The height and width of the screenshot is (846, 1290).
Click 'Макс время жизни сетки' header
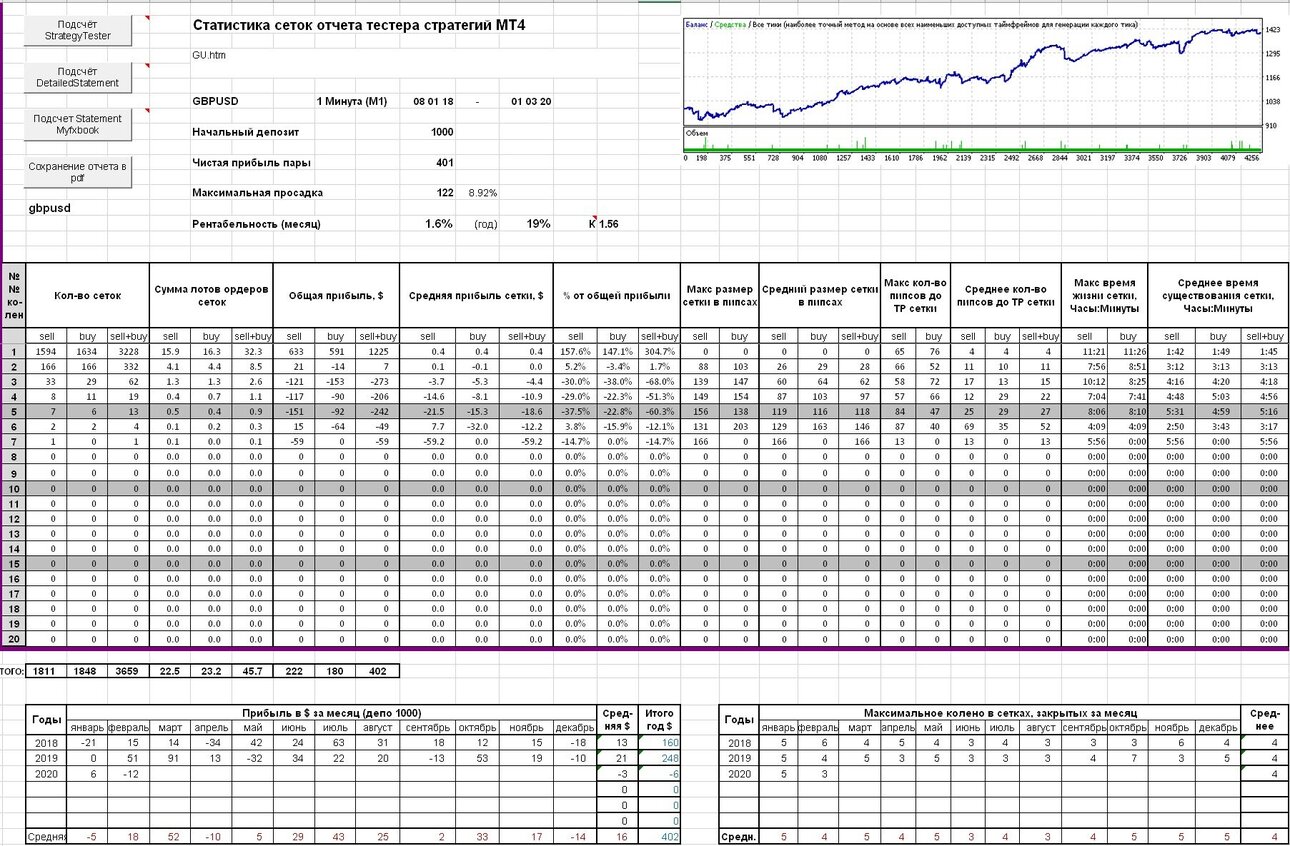click(1105, 295)
